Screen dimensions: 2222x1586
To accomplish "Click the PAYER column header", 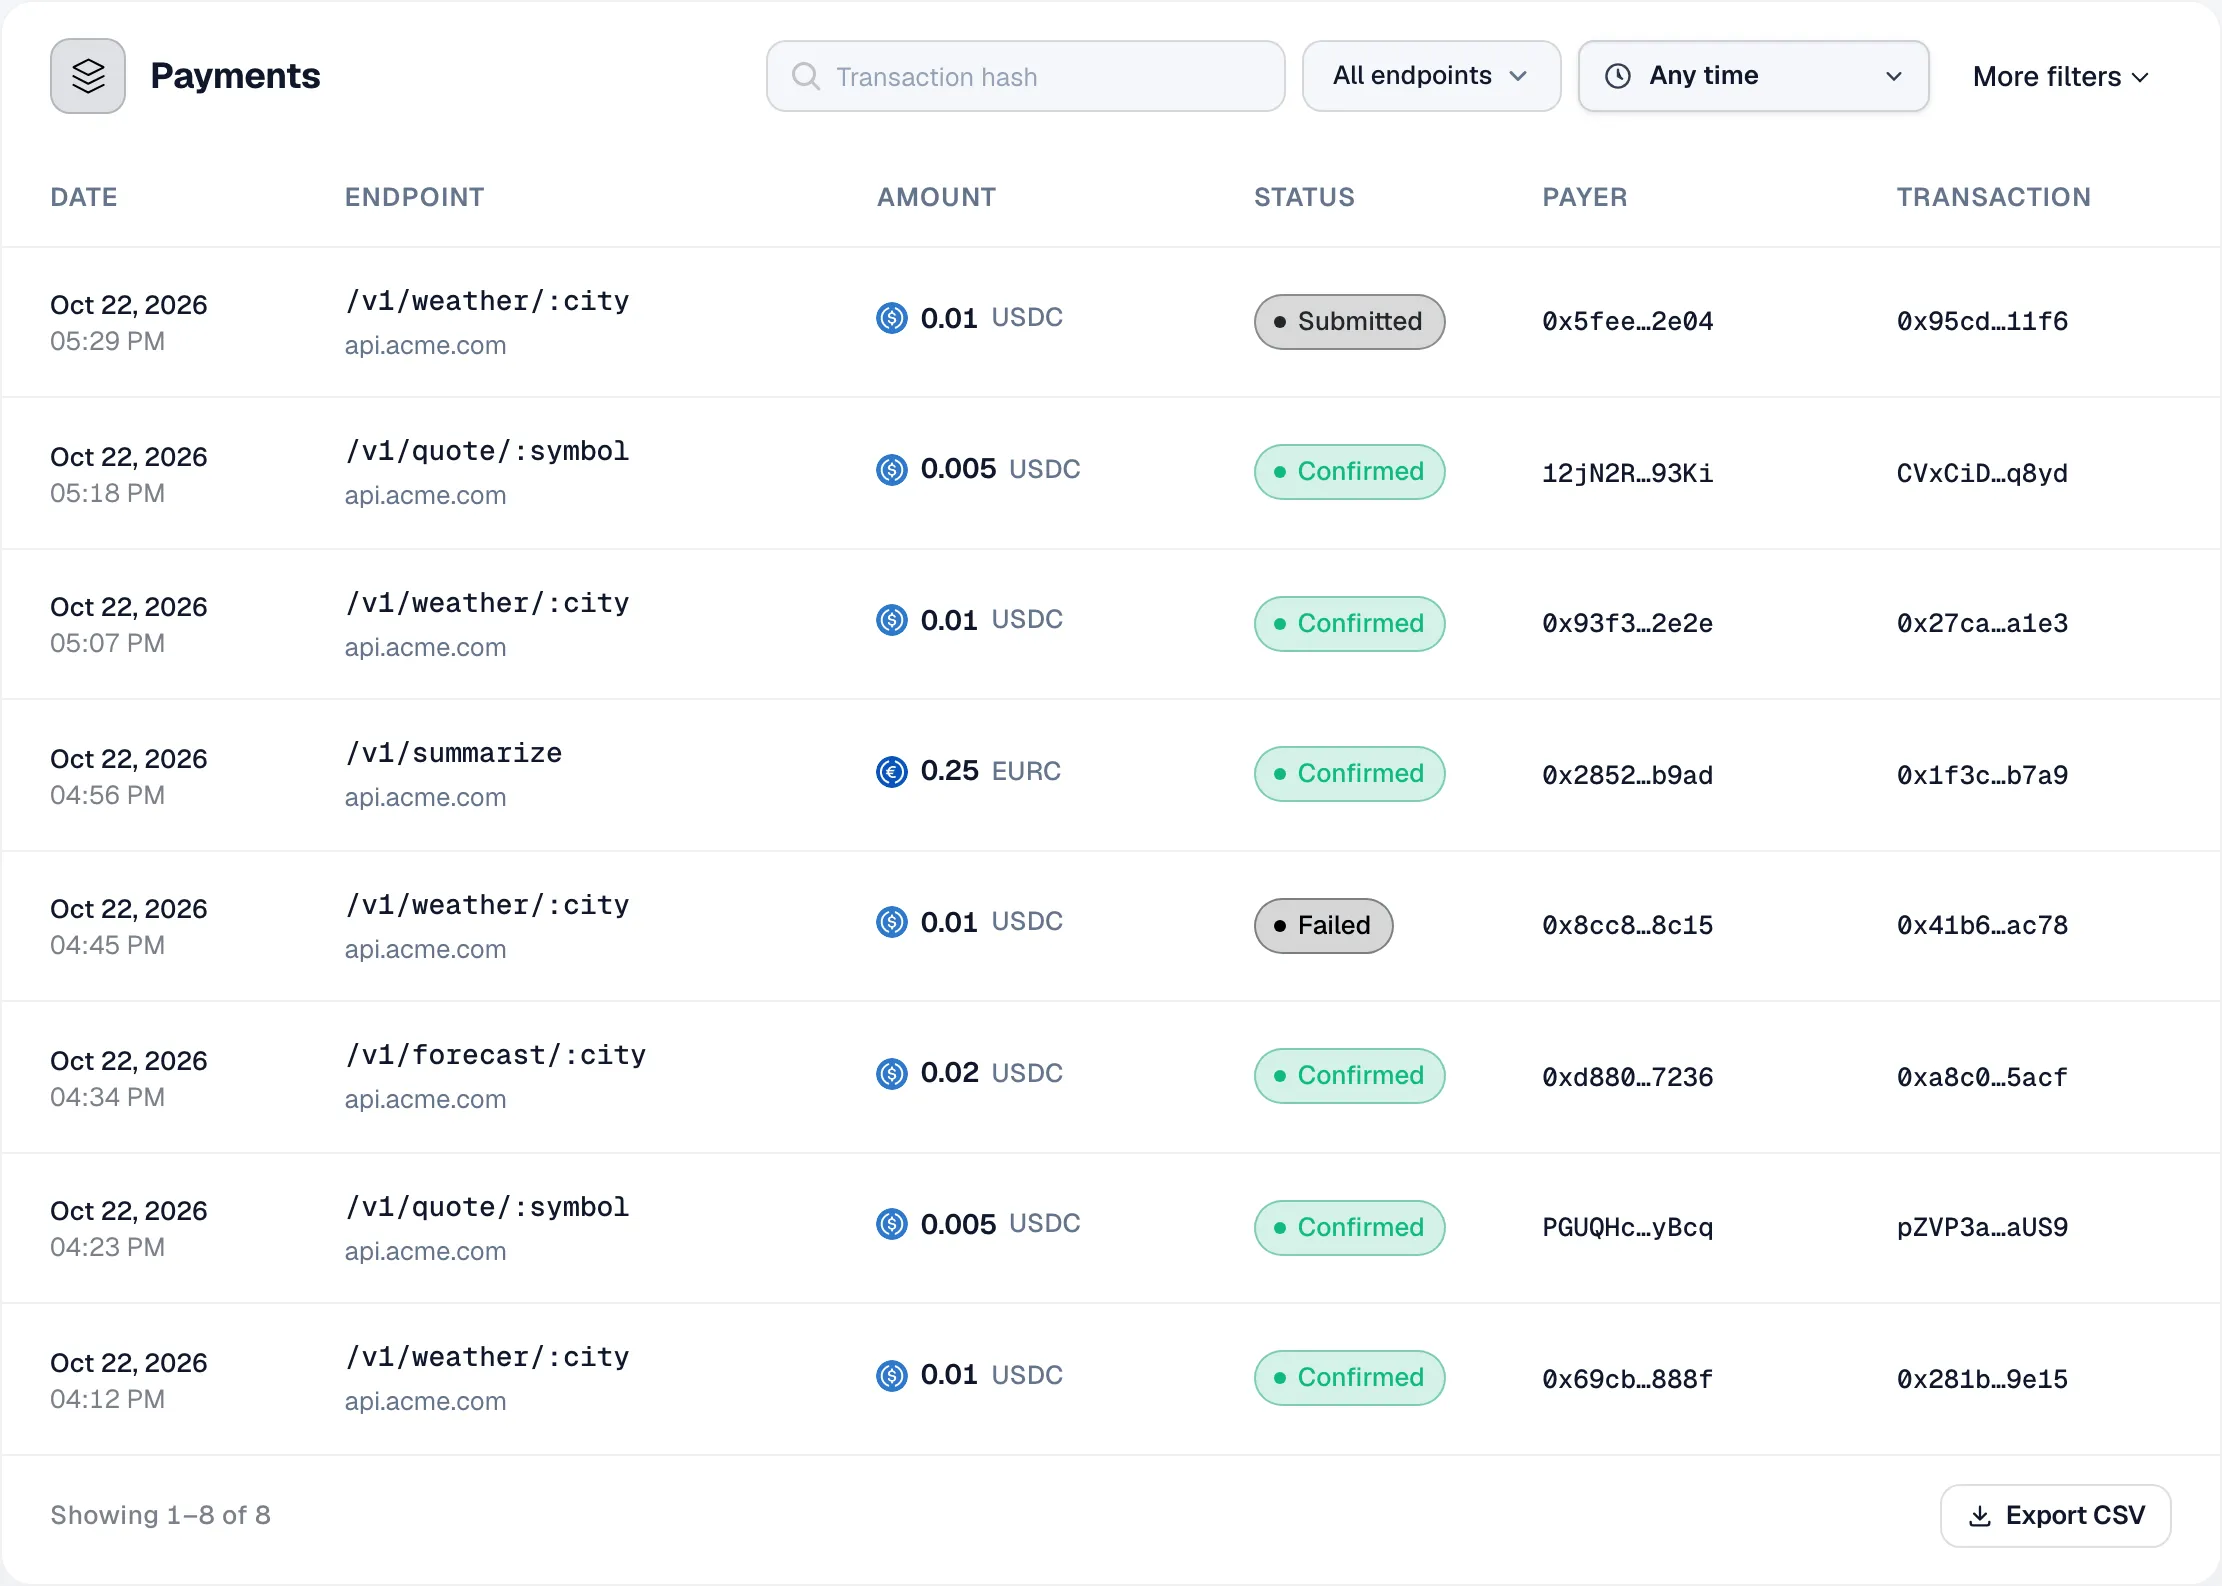I will pos(1584,197).
